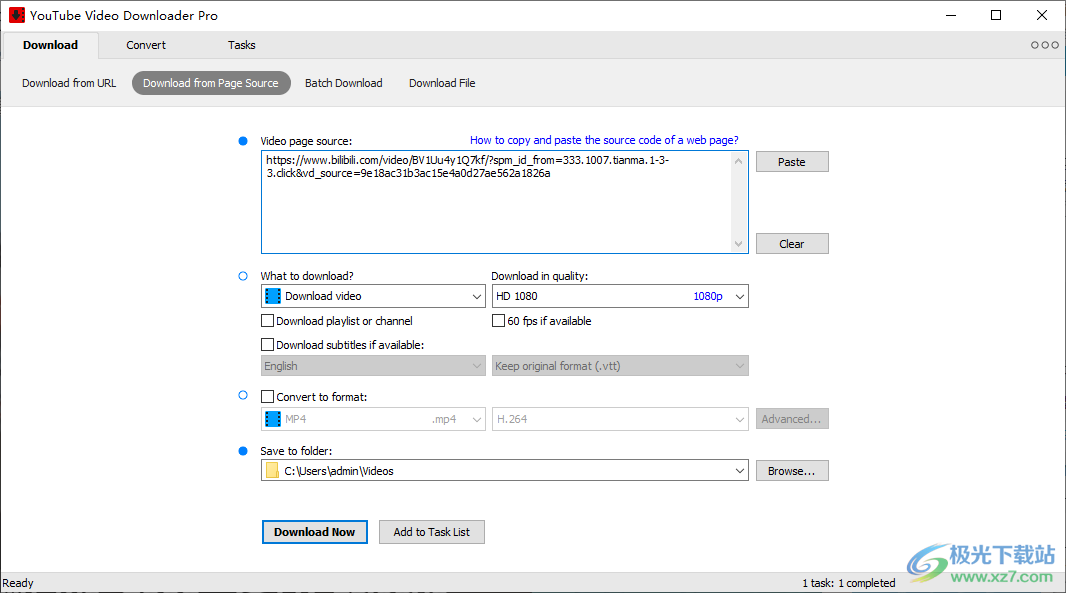Open the three-dots options menu
Image resolution: width=1066 pixels, height=593 pixels.
coord(1044,45)
